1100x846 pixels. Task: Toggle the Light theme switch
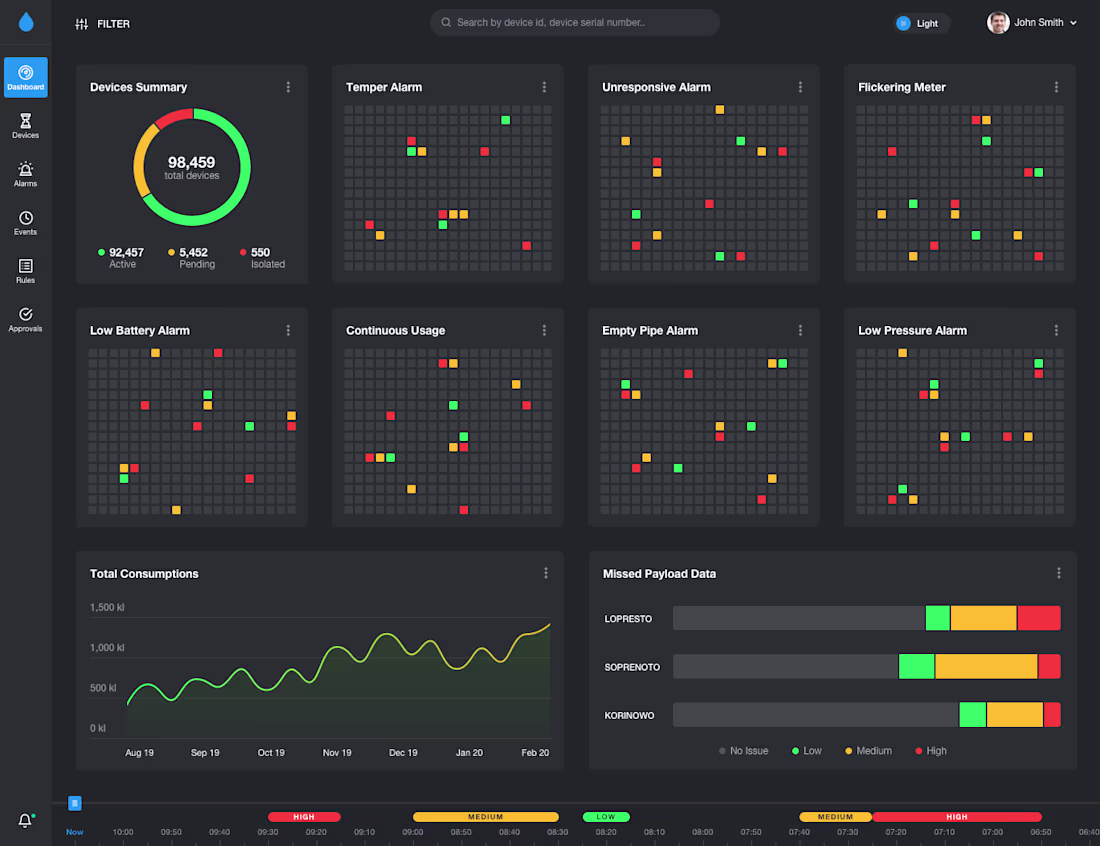[x=921, y=23]
